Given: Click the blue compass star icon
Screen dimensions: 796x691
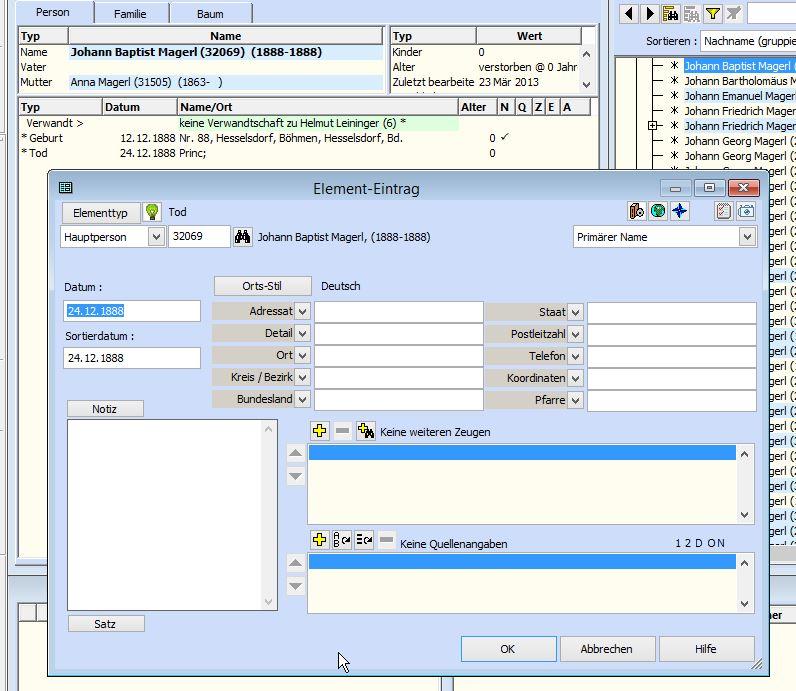Looking at the screenshot, I should (680, 211).
